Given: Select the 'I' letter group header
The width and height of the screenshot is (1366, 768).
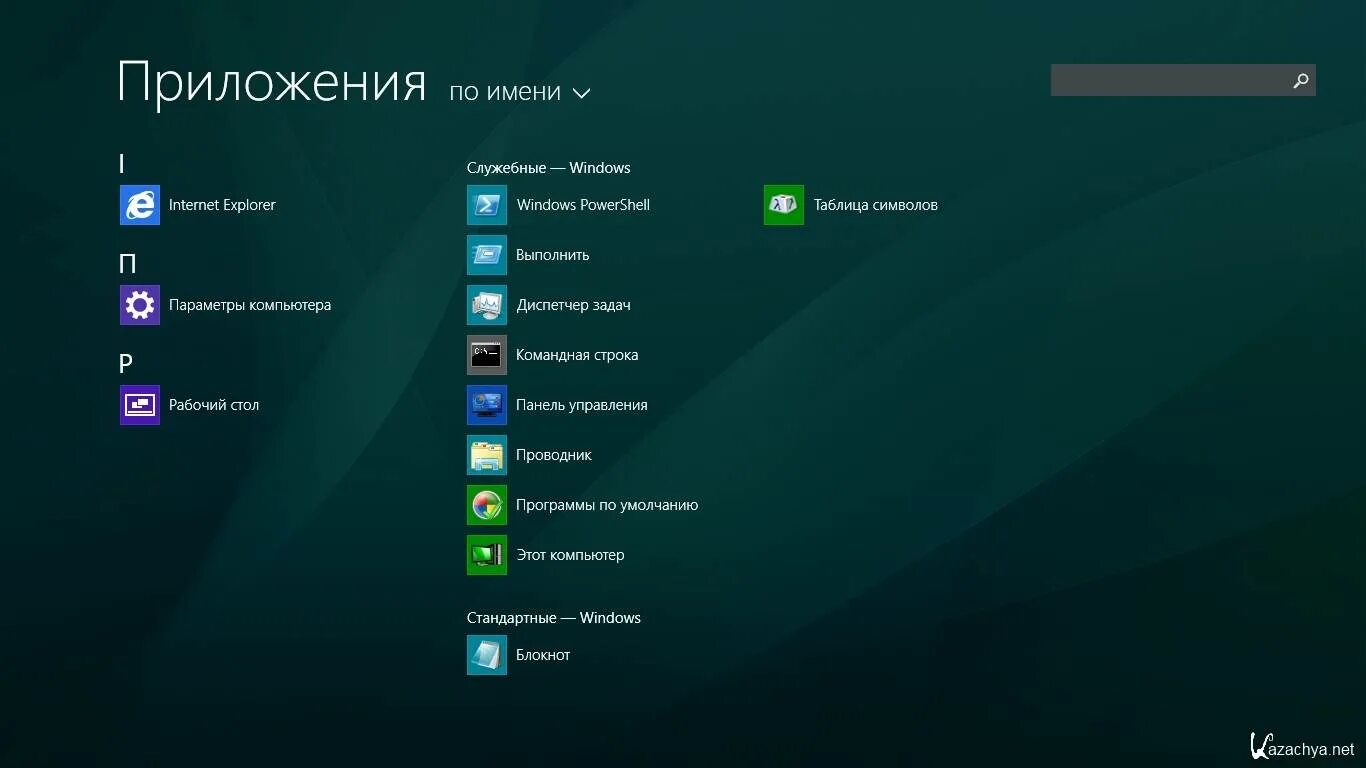Looking at the screenshot, I should click(x=122, y=164).
